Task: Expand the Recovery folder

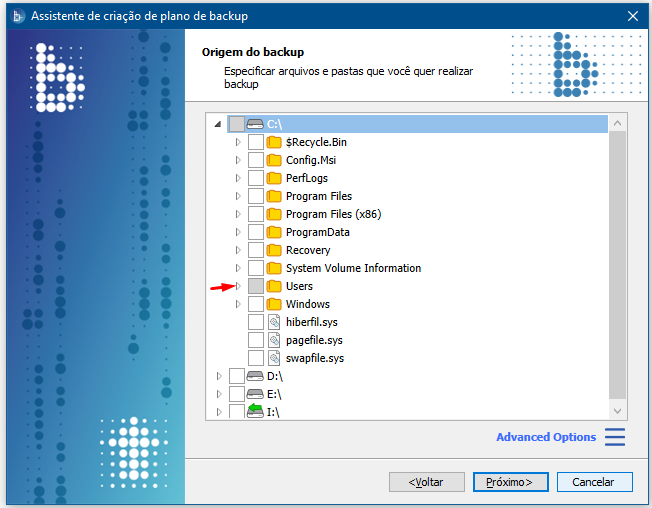Action: click(238, 250)
